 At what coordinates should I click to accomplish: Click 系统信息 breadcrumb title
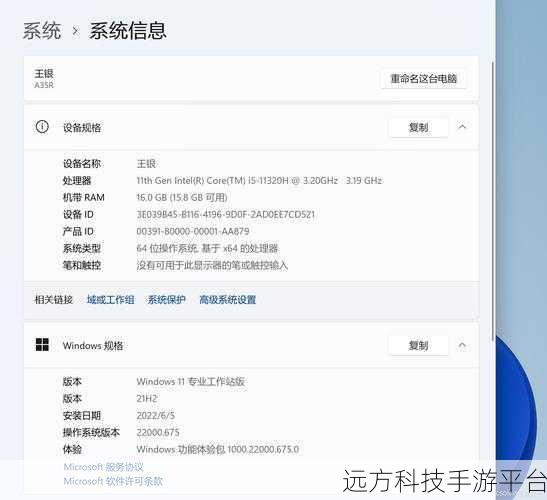(128, 31)
